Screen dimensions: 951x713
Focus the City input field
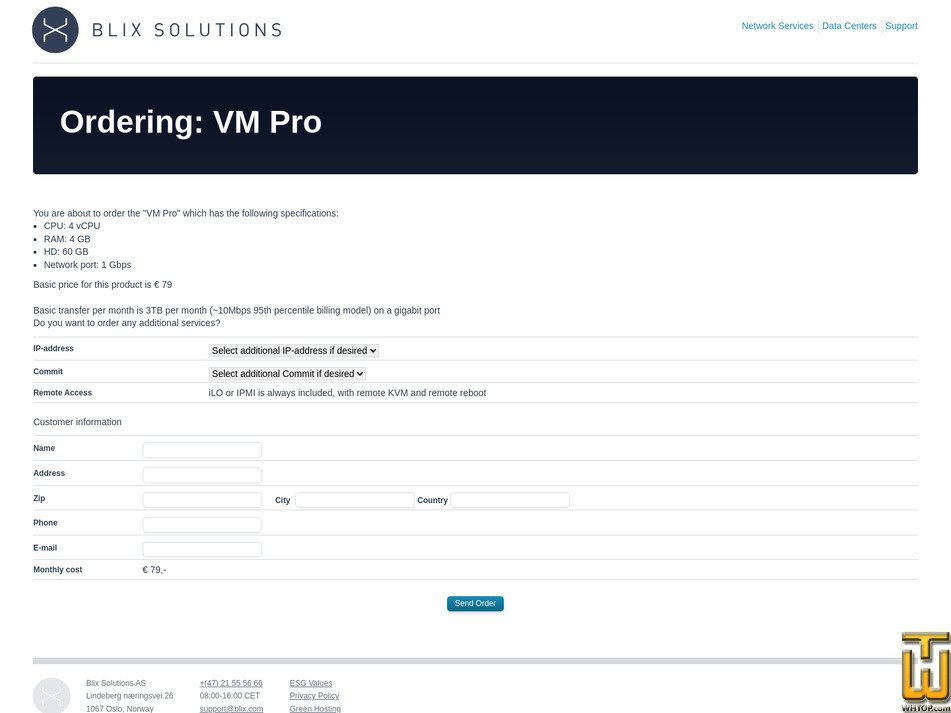[x=355, y=500]
